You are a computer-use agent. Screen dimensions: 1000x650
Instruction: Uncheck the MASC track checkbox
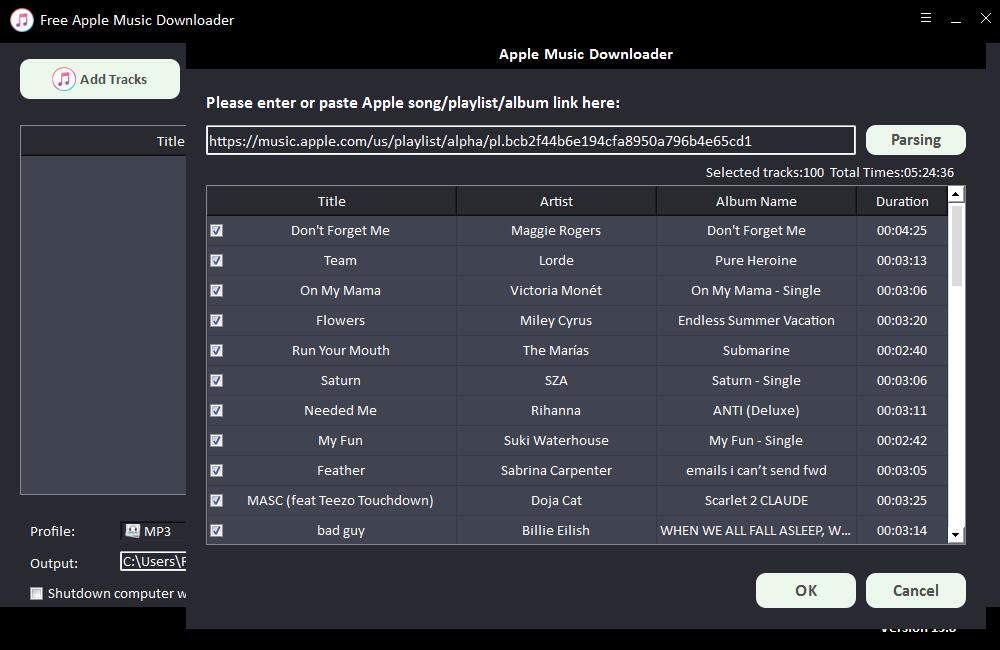point(217,500)
